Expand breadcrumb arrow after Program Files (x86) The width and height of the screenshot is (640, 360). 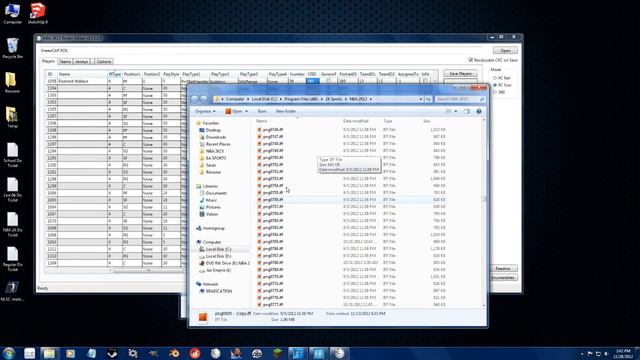(322, 99)
